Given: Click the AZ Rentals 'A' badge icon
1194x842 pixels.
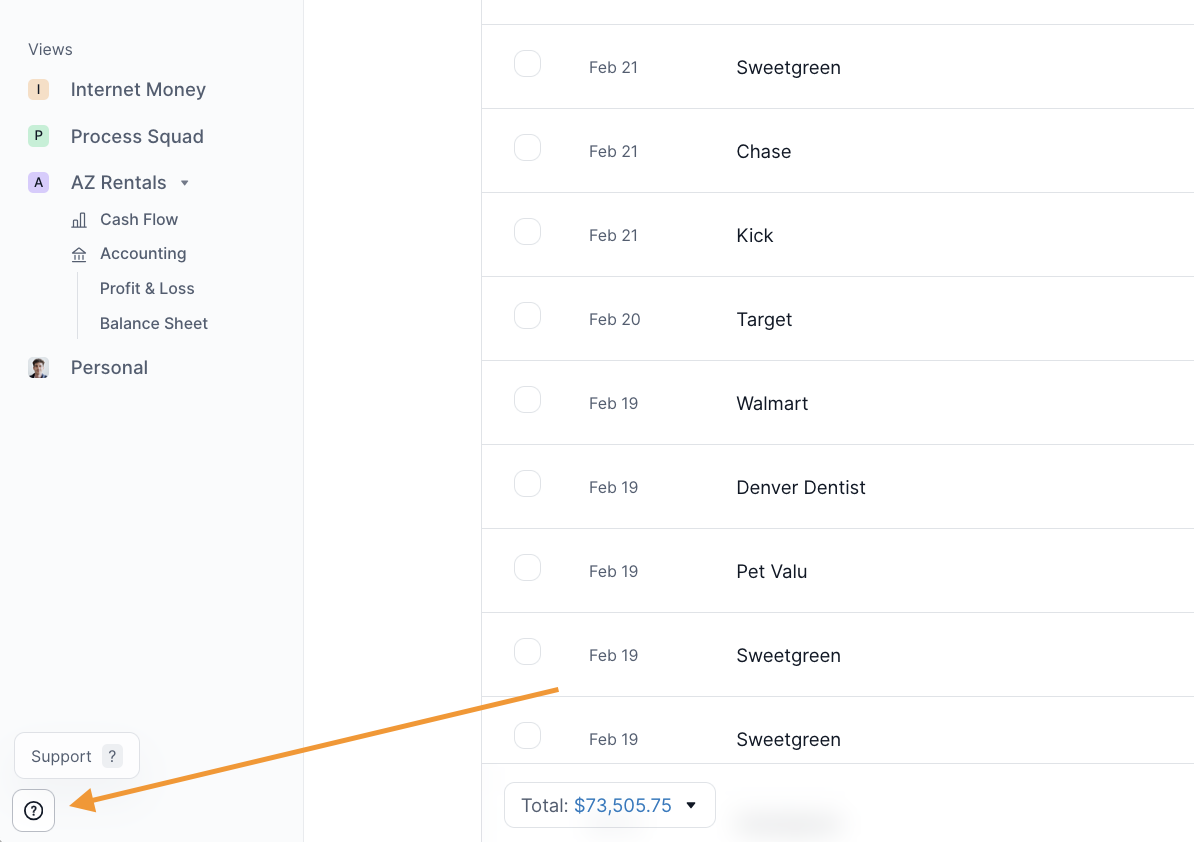Looking at the screenshot, I should [38, 183].
